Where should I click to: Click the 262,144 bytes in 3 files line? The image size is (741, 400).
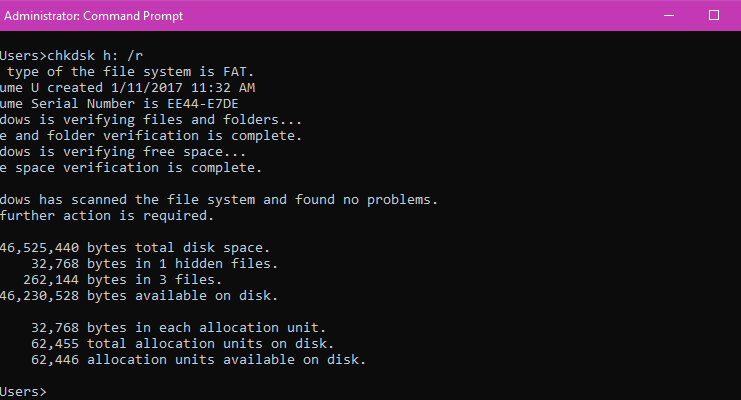[122, 280]
